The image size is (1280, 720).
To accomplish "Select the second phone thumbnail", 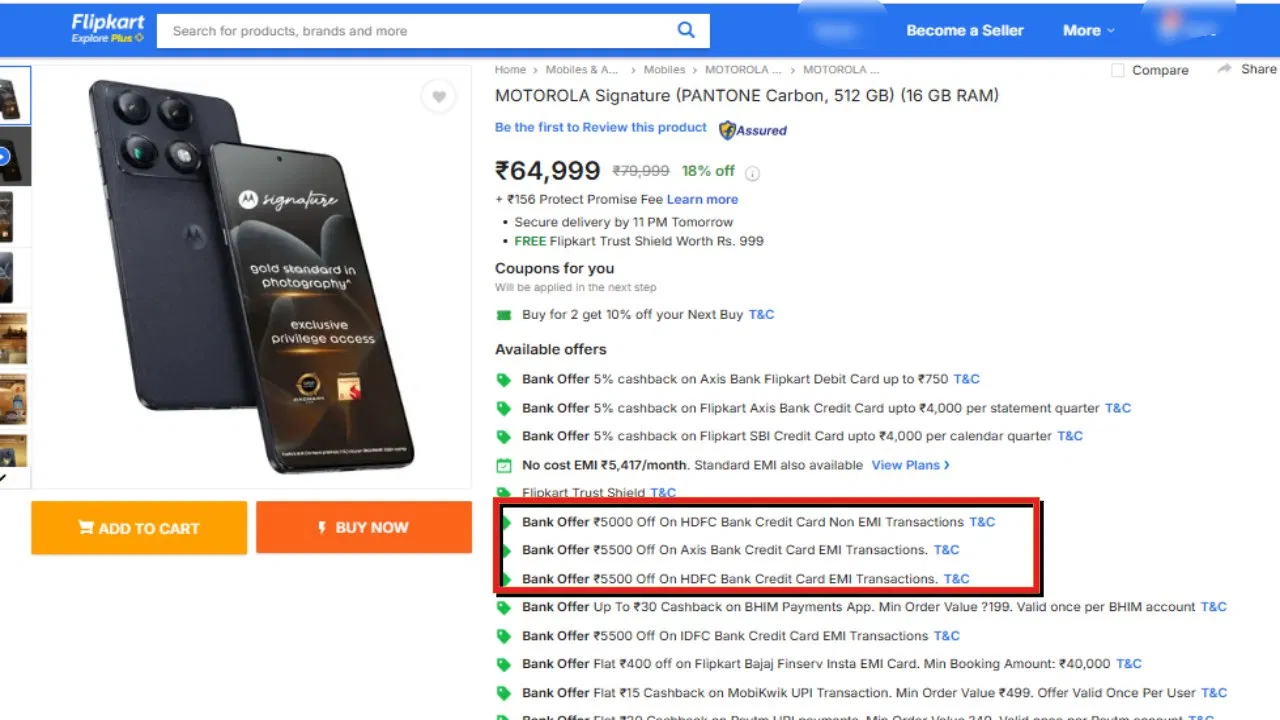I will 14,156.
